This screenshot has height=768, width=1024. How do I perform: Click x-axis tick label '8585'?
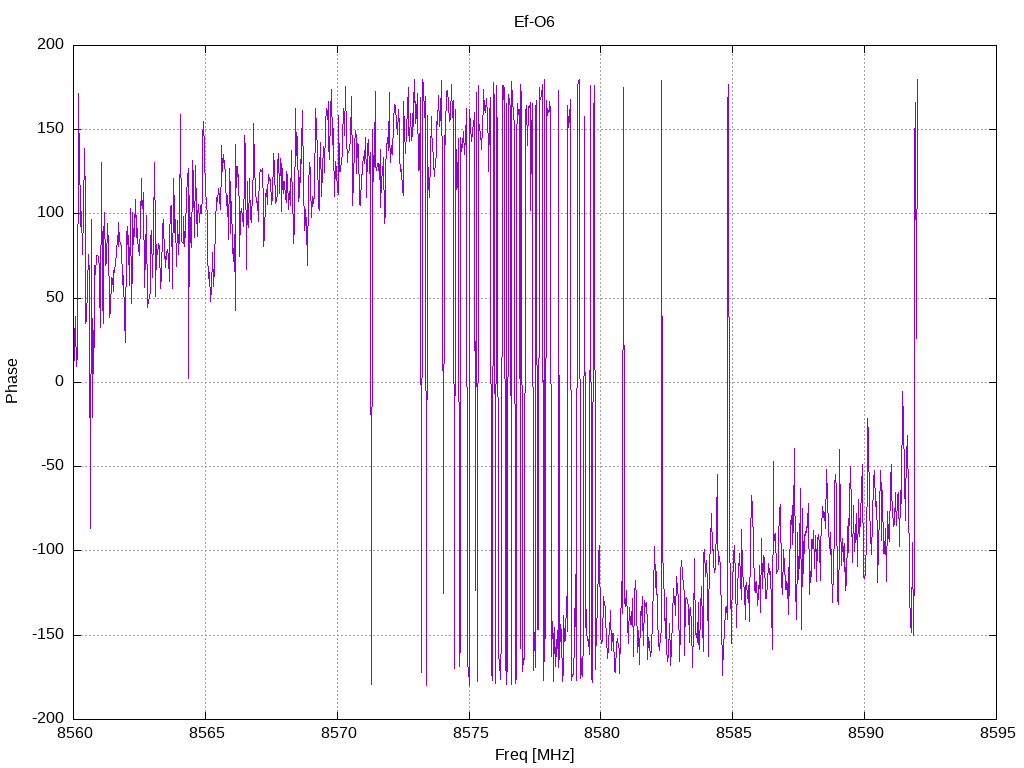(x=733, y=733)
